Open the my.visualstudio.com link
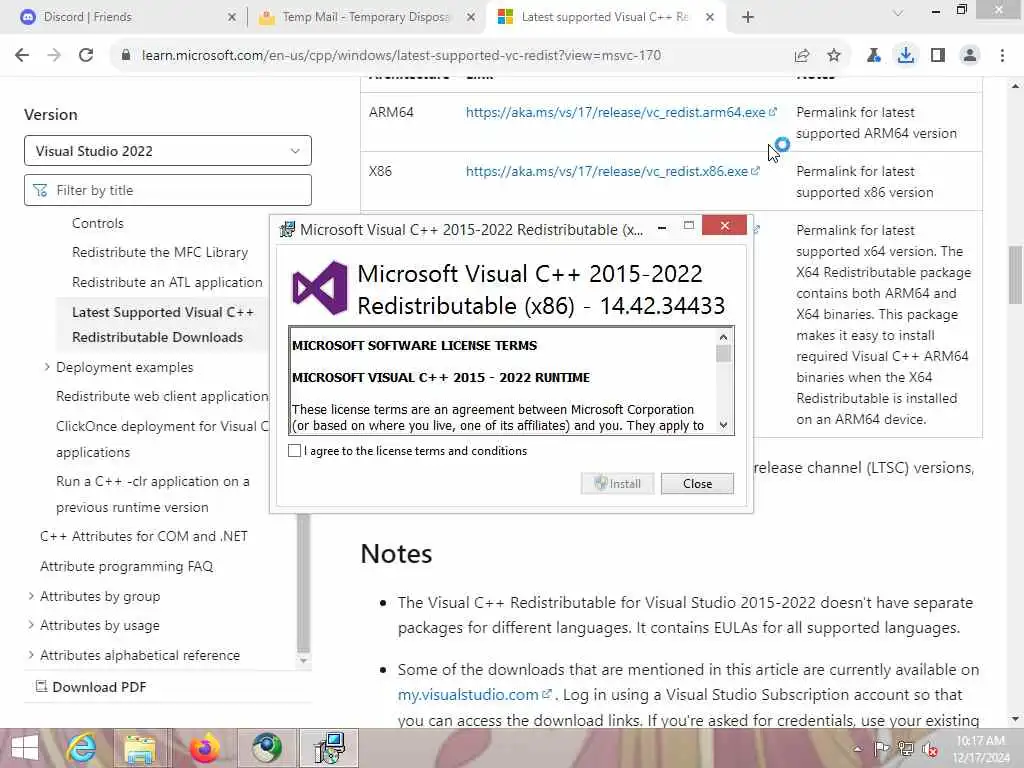1024x768 pixels. pos(475,694)
